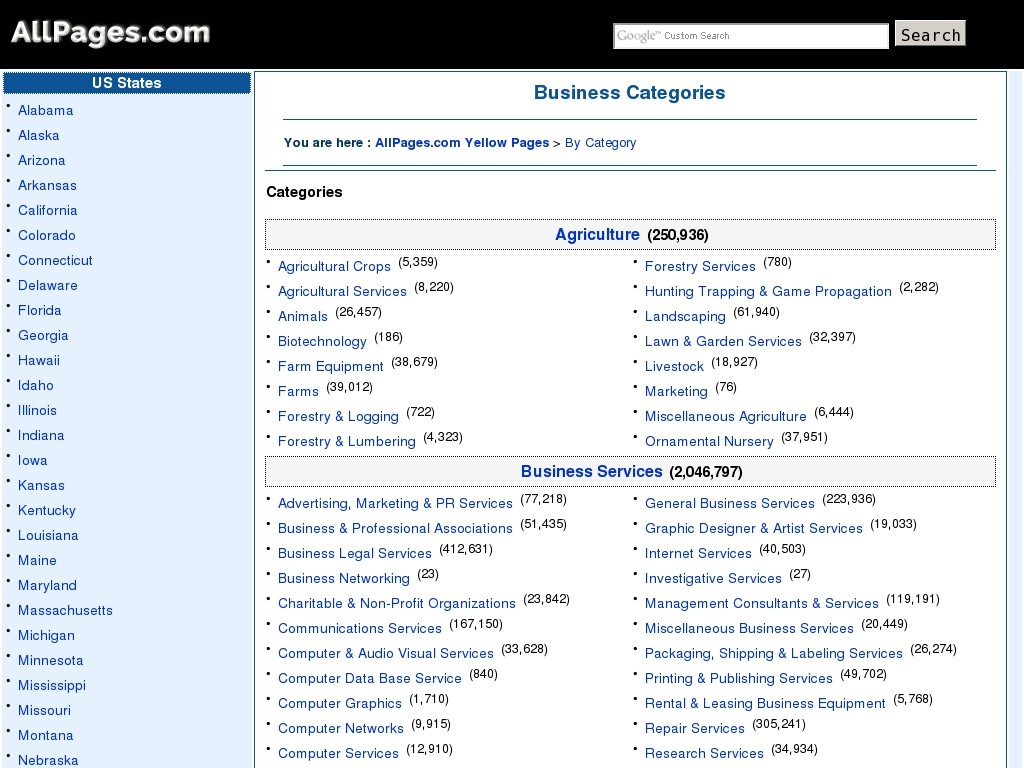Screen dimensions: 1024x768
Task: Open the Animals category
Action: 302,316
